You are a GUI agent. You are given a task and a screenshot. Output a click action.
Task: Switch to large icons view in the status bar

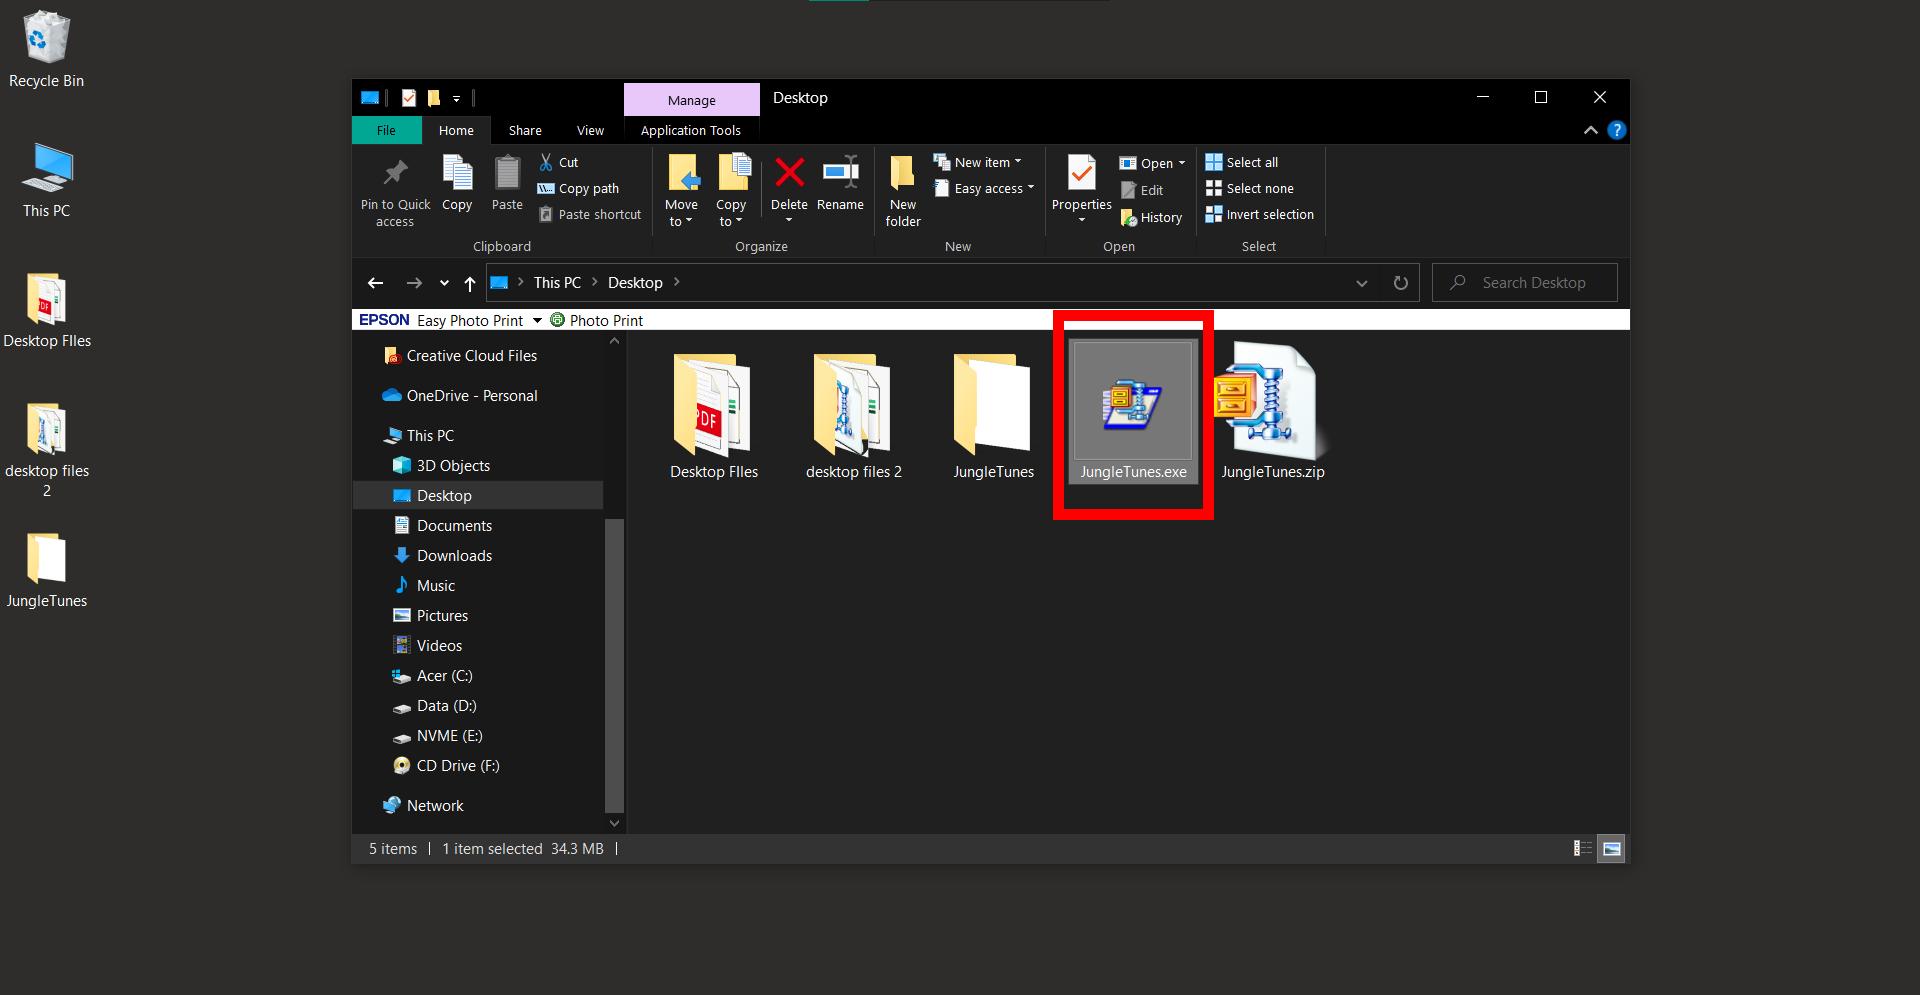pyautogui.click(x=1611, y=848)
